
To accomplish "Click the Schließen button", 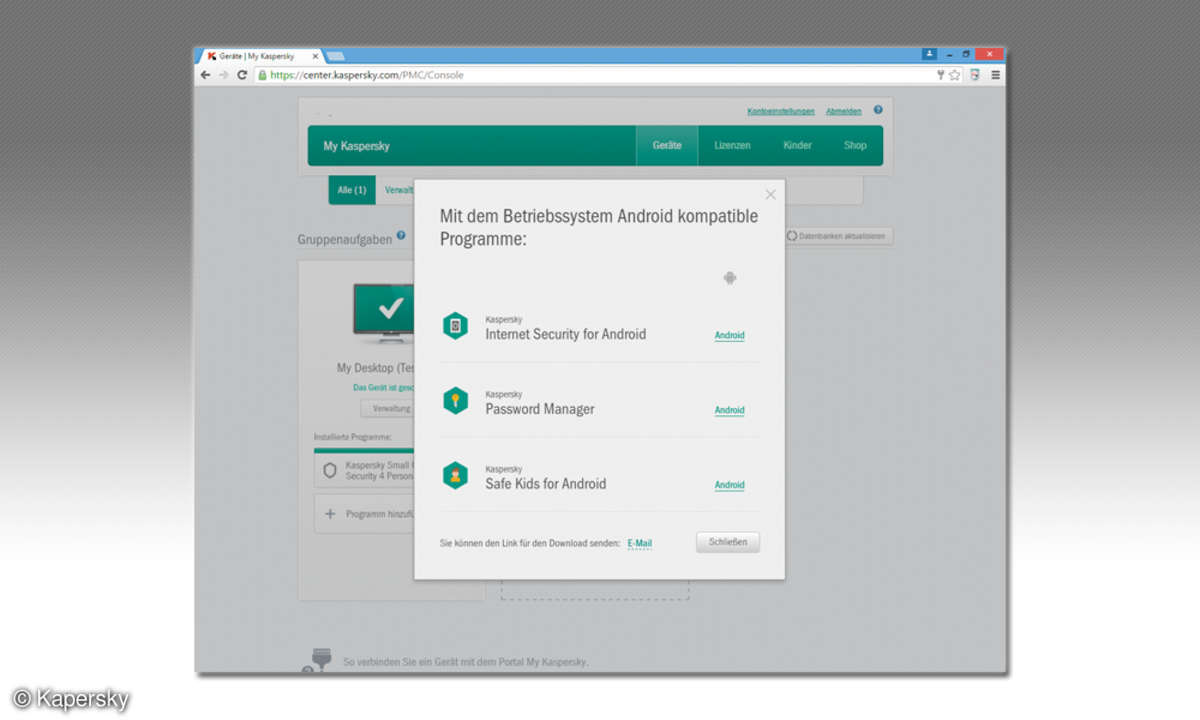I will pos(728,543).
